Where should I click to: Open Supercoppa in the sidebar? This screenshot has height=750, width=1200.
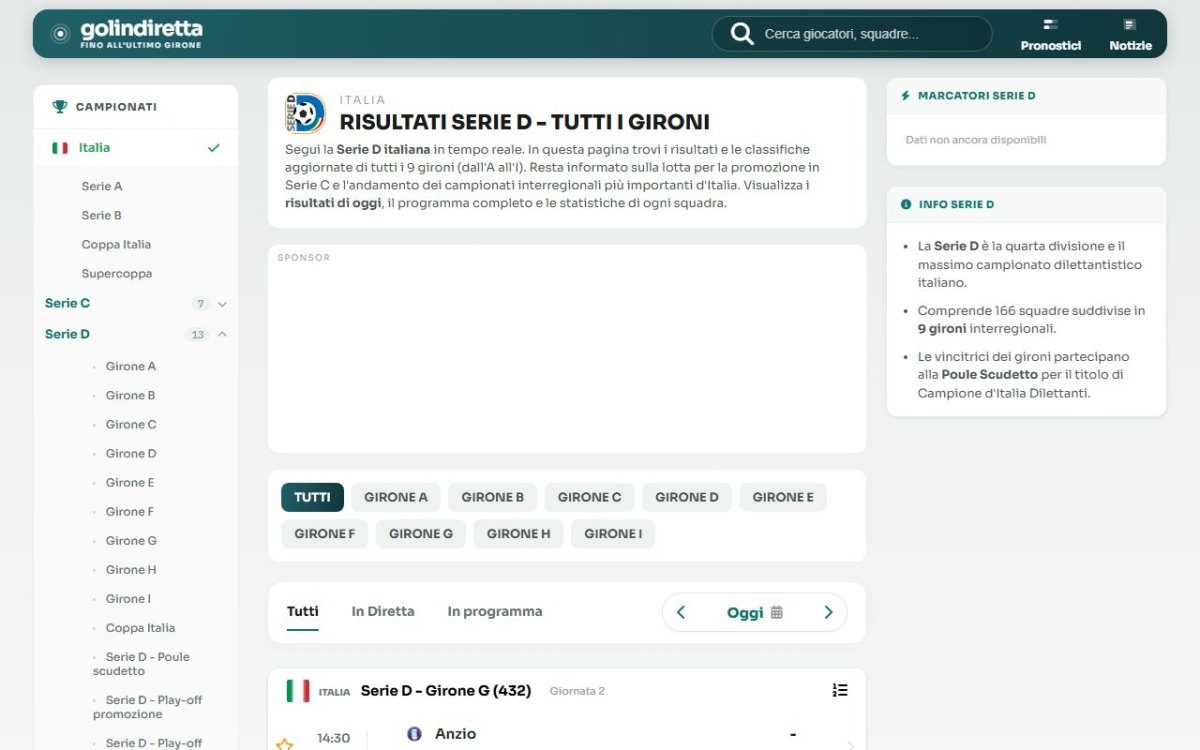pyautogui.click(x=117, y=274)
